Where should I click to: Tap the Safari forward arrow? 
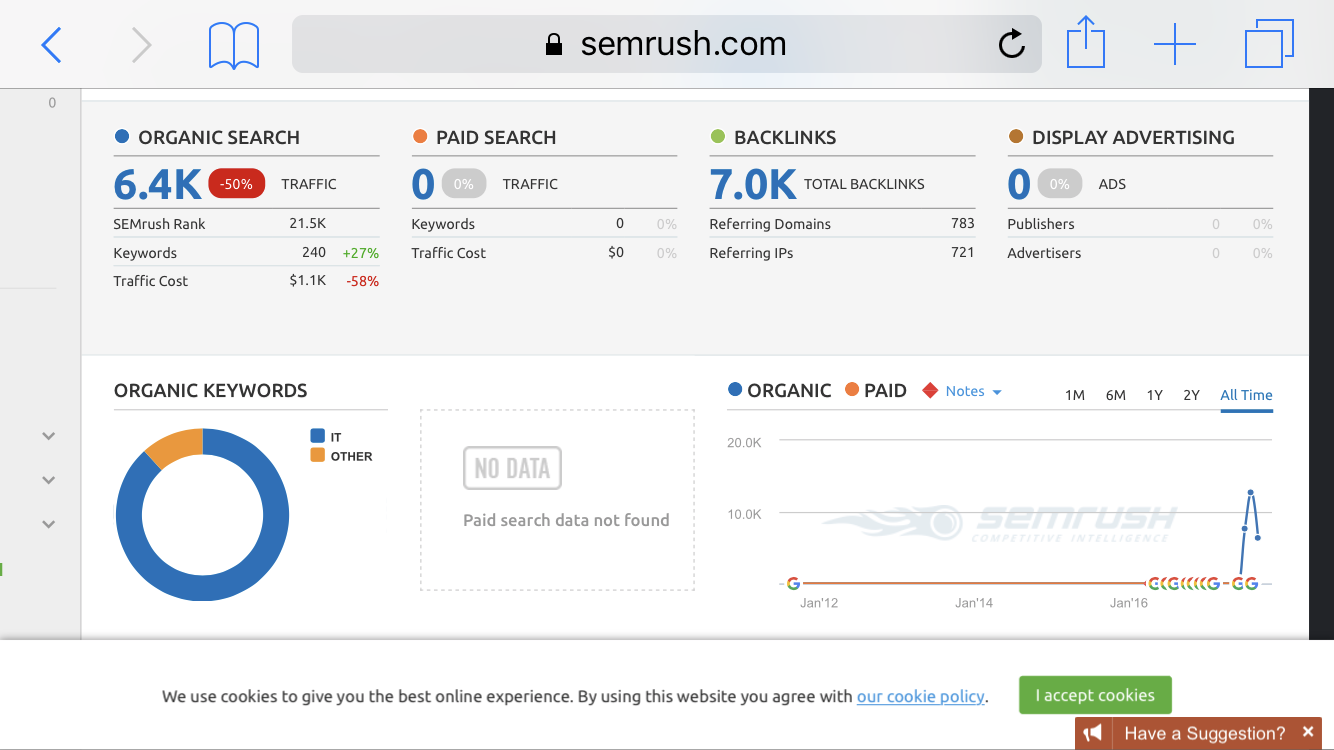[142, 45]
